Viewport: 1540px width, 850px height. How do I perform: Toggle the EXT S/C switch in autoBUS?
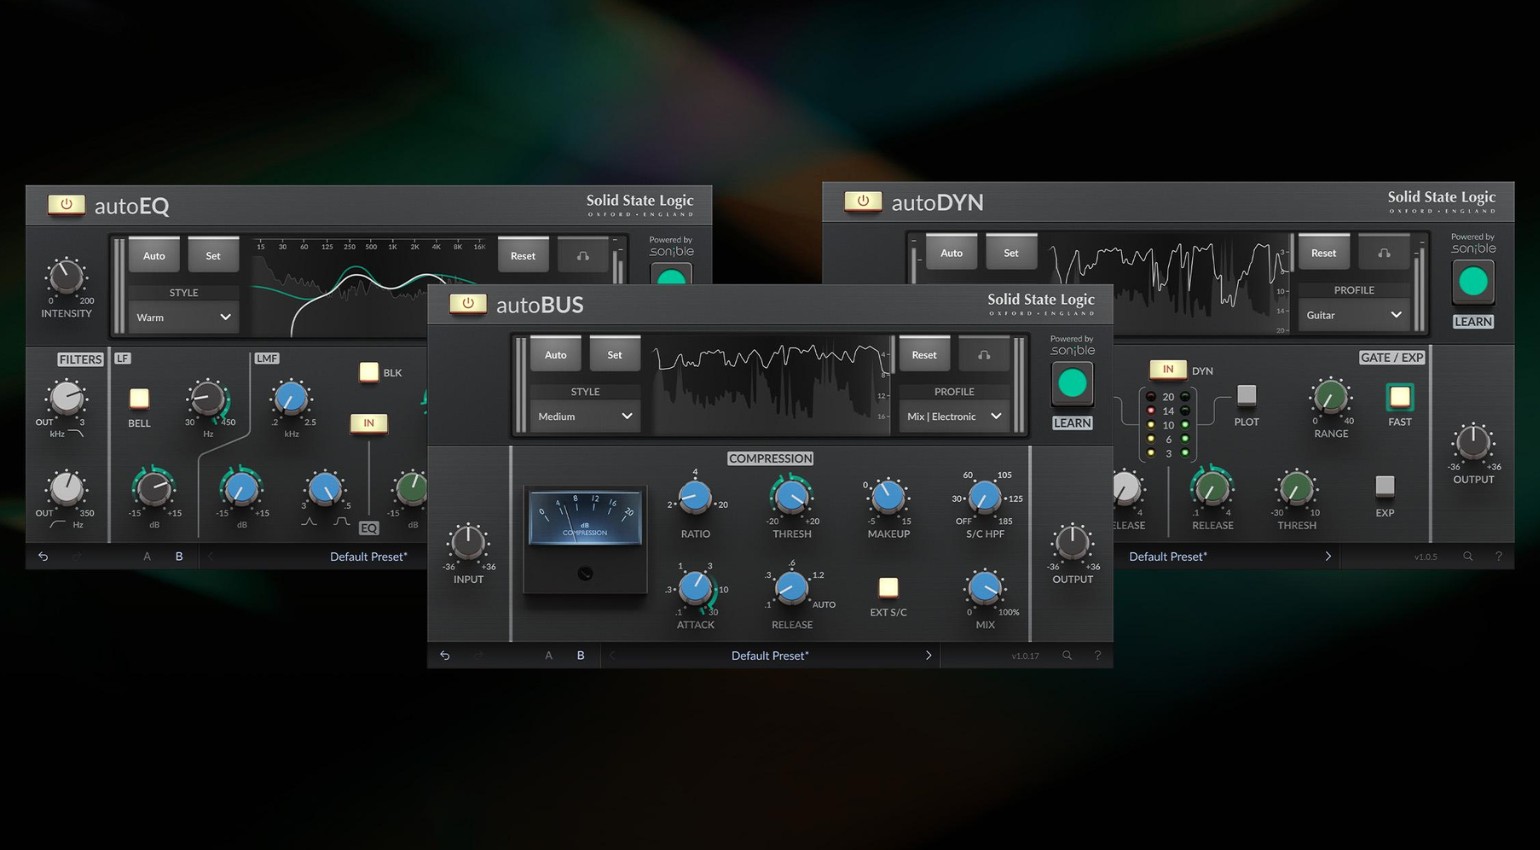pyautogui.click(x=888, y=589)
